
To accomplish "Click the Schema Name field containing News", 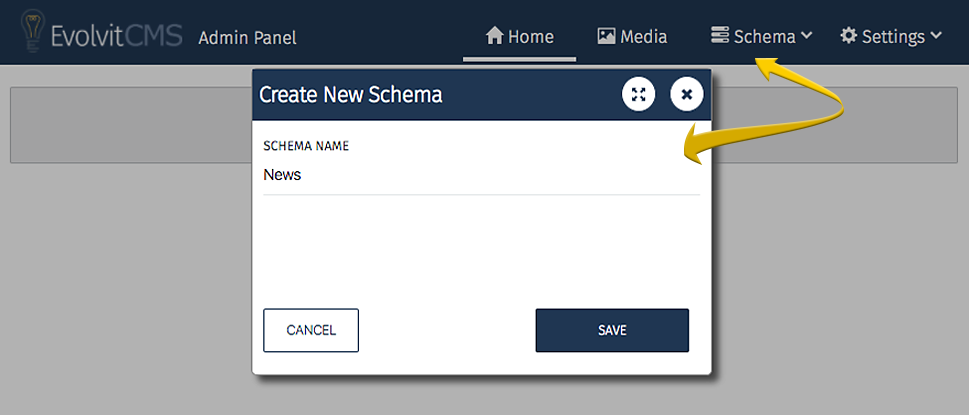I will click(x=480, y=175).
